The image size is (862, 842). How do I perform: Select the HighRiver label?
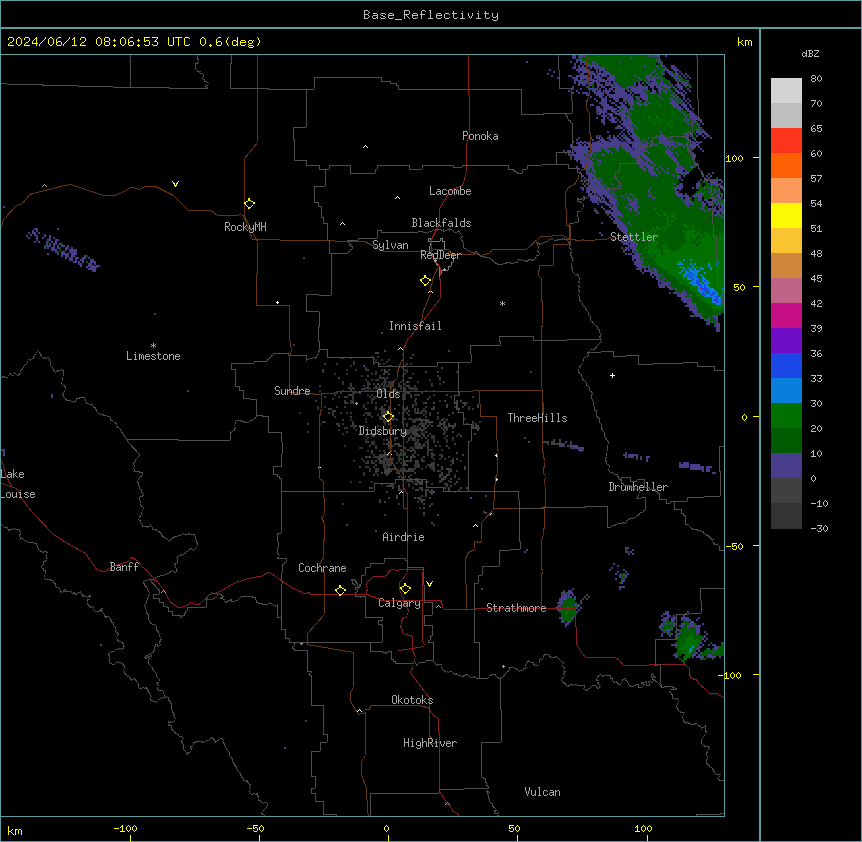430,743
